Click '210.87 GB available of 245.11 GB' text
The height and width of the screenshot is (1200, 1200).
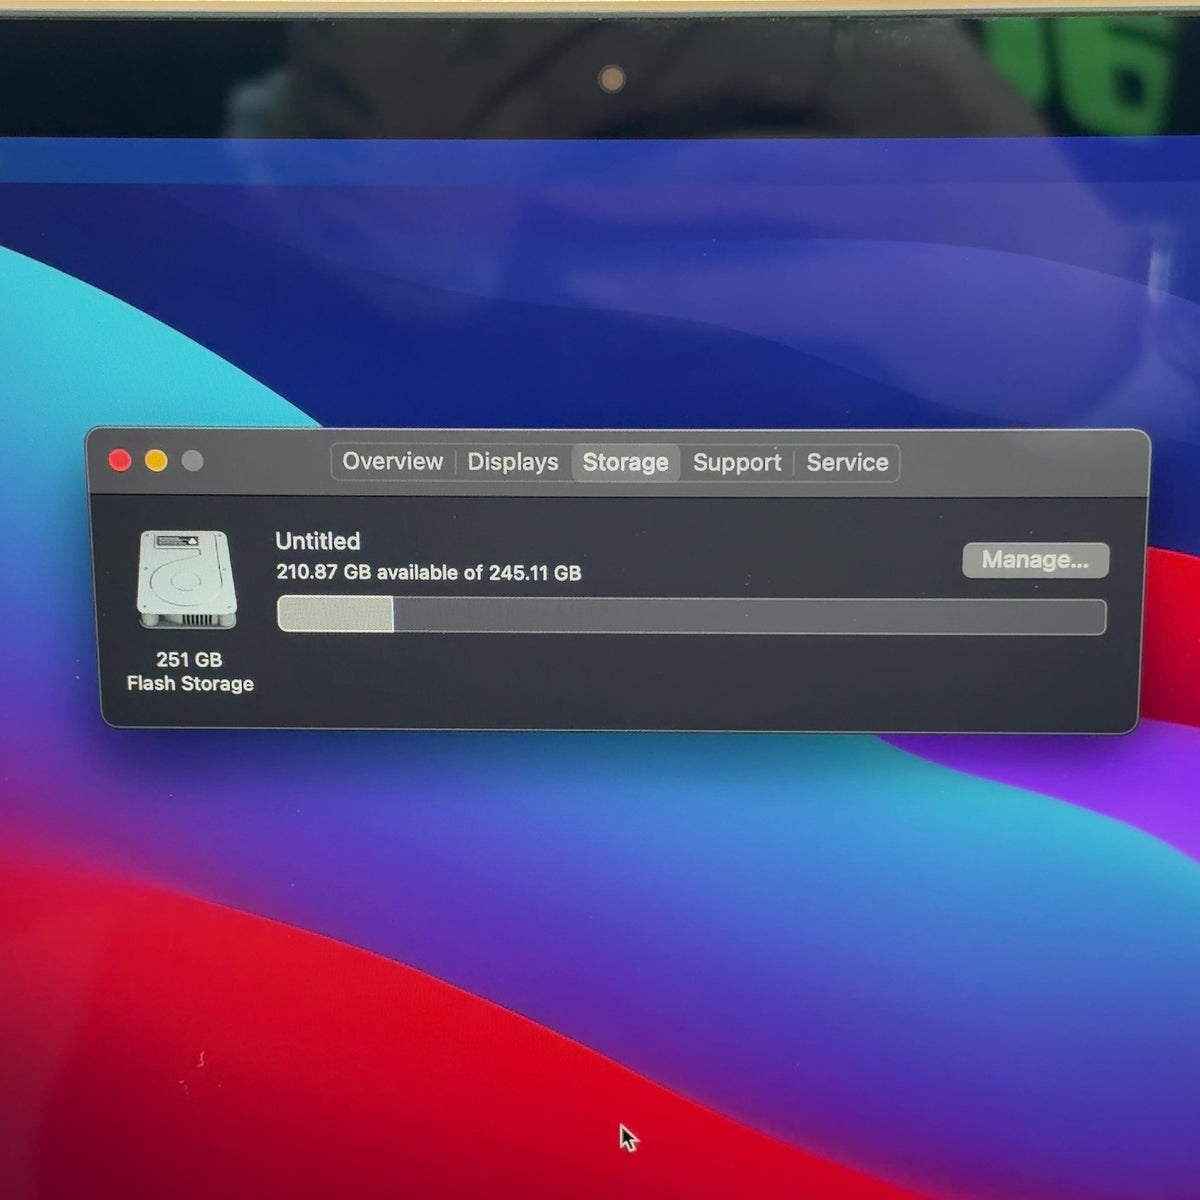coord(429,573)
